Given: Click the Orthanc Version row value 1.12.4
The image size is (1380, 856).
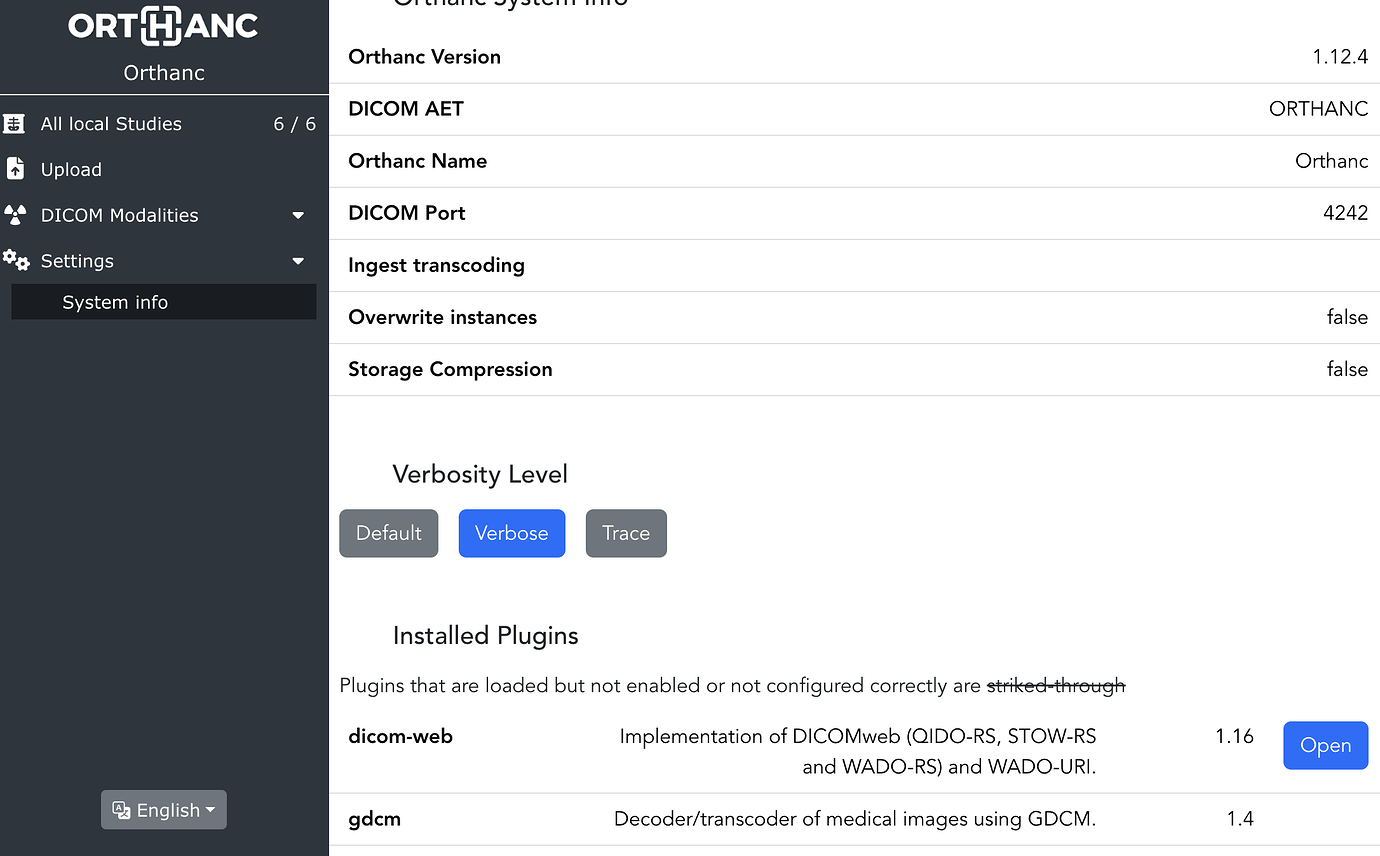Looking at the screenshot, I should pyautogui.click(x=1339, y=57).
